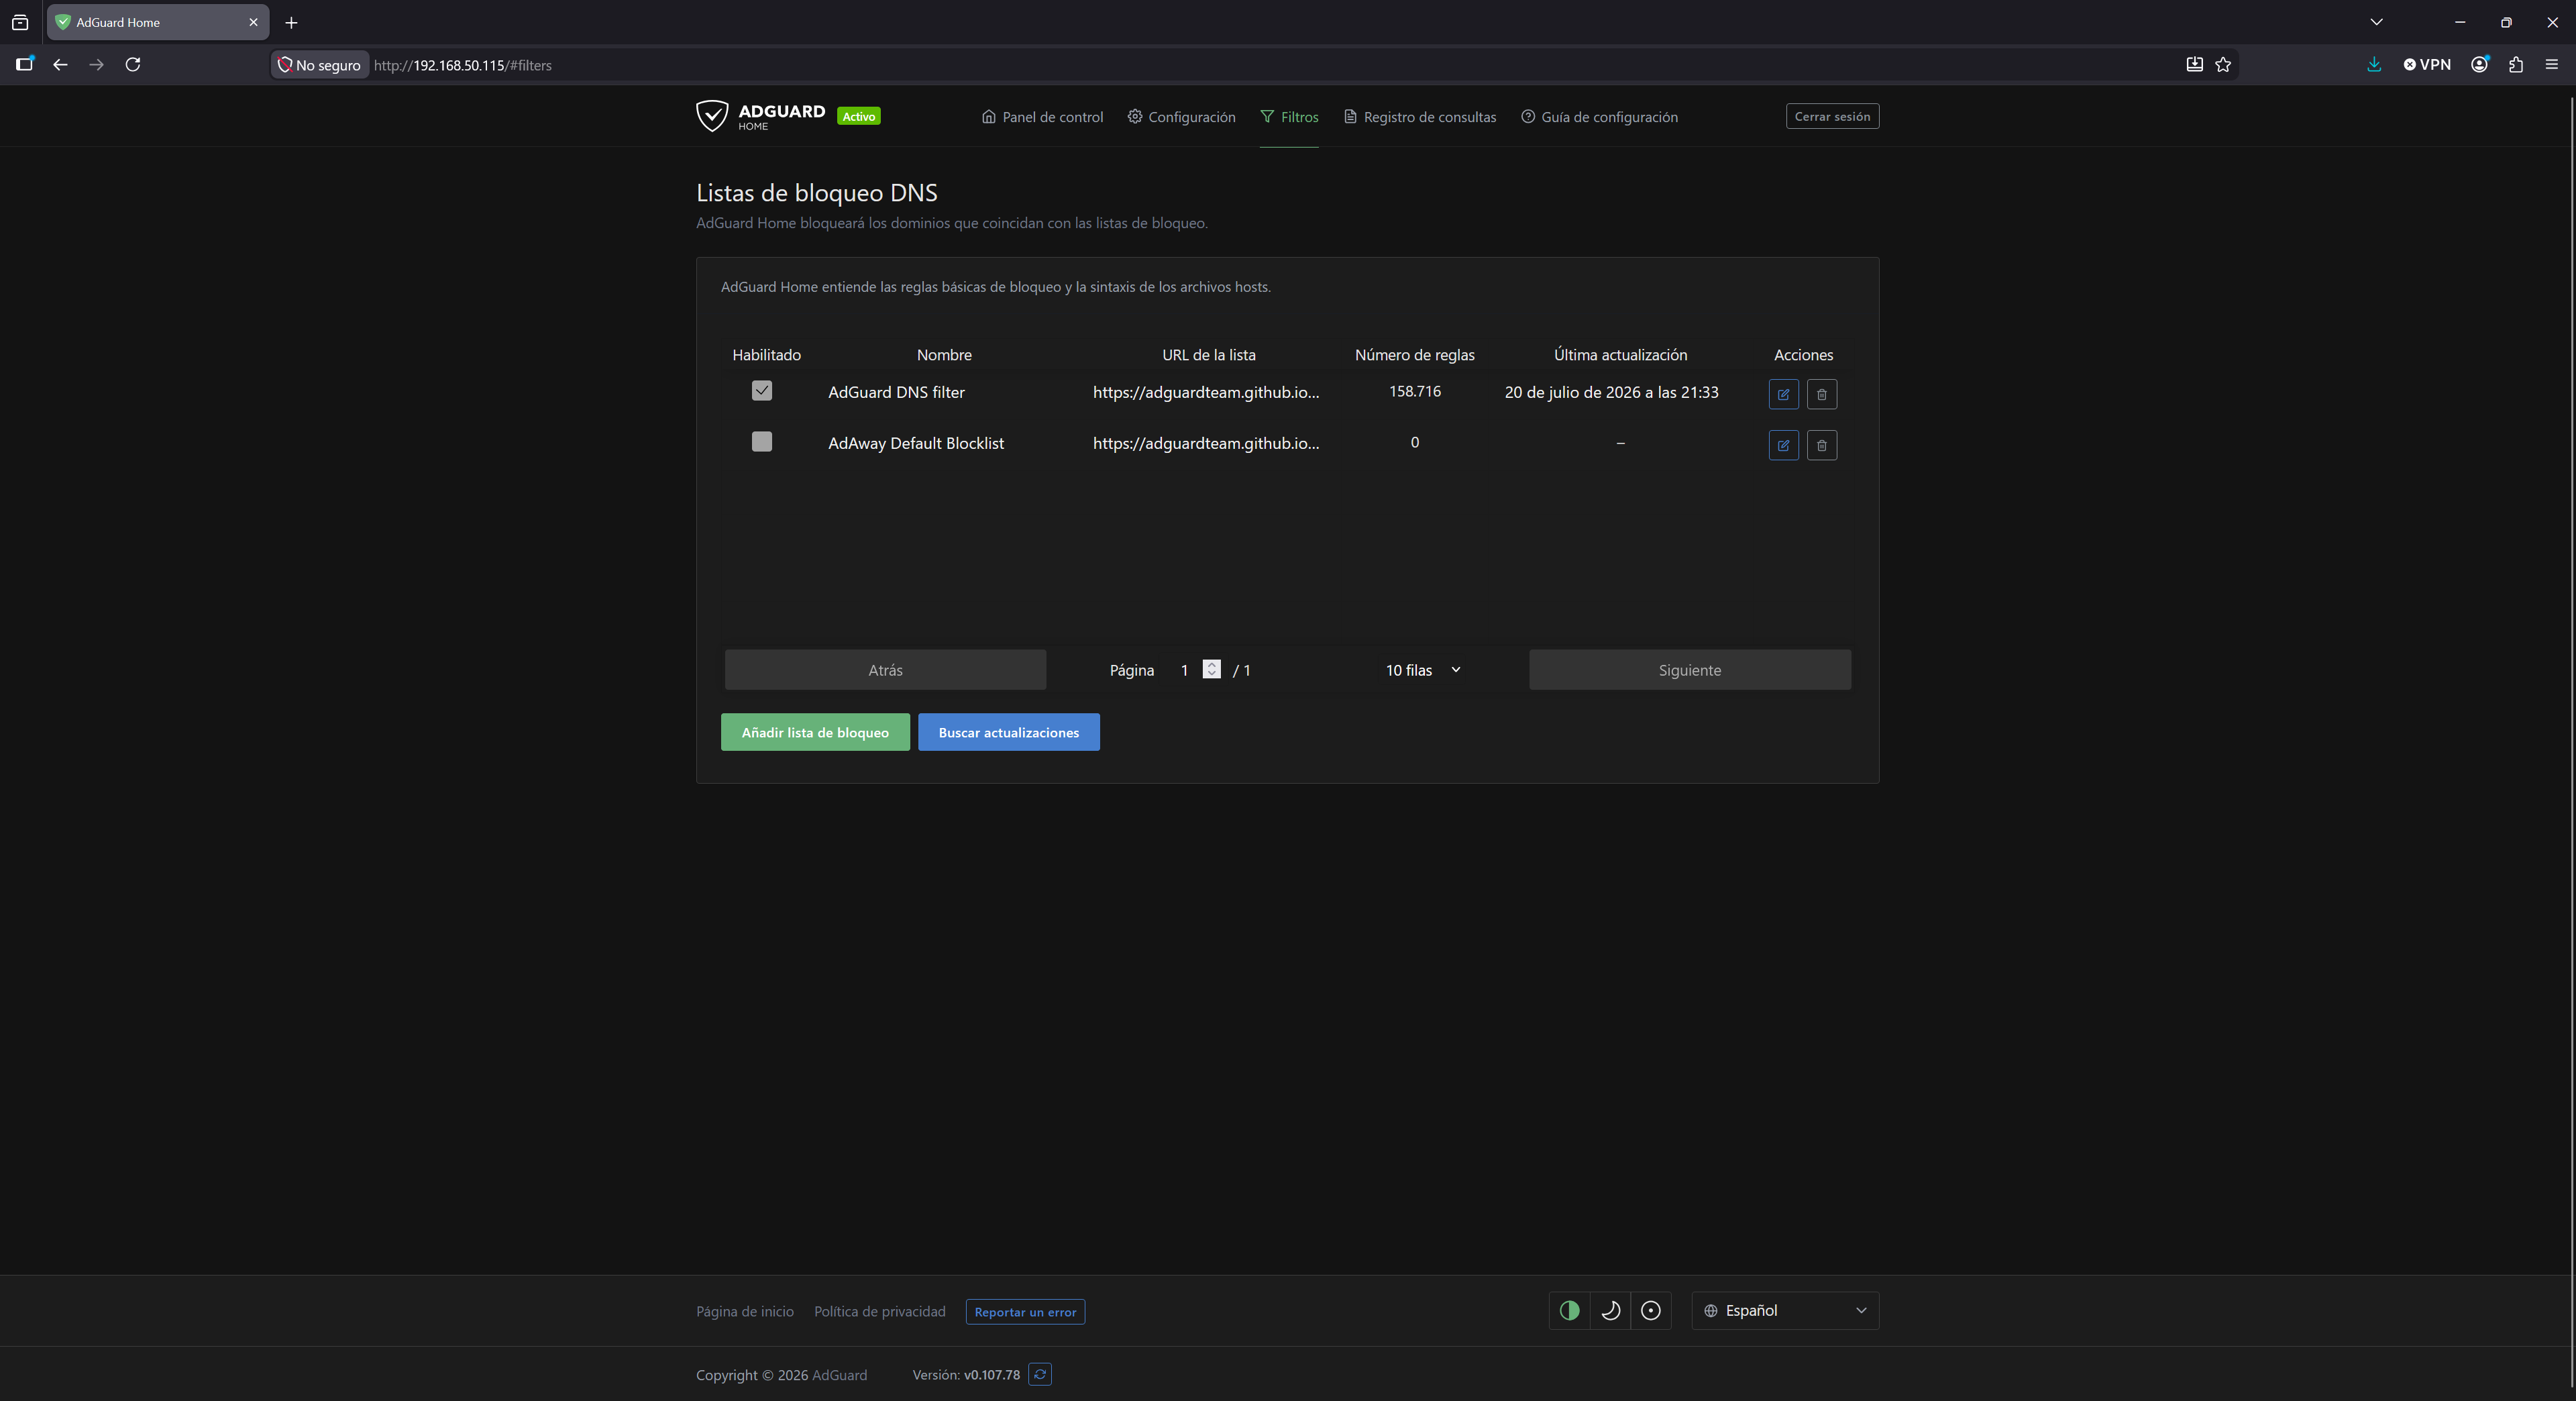Open the browser hamburger menu
Image resolution: width=2576 pixels, height=1401 pixels.
pyautogui.click(x=2552, y=65)
